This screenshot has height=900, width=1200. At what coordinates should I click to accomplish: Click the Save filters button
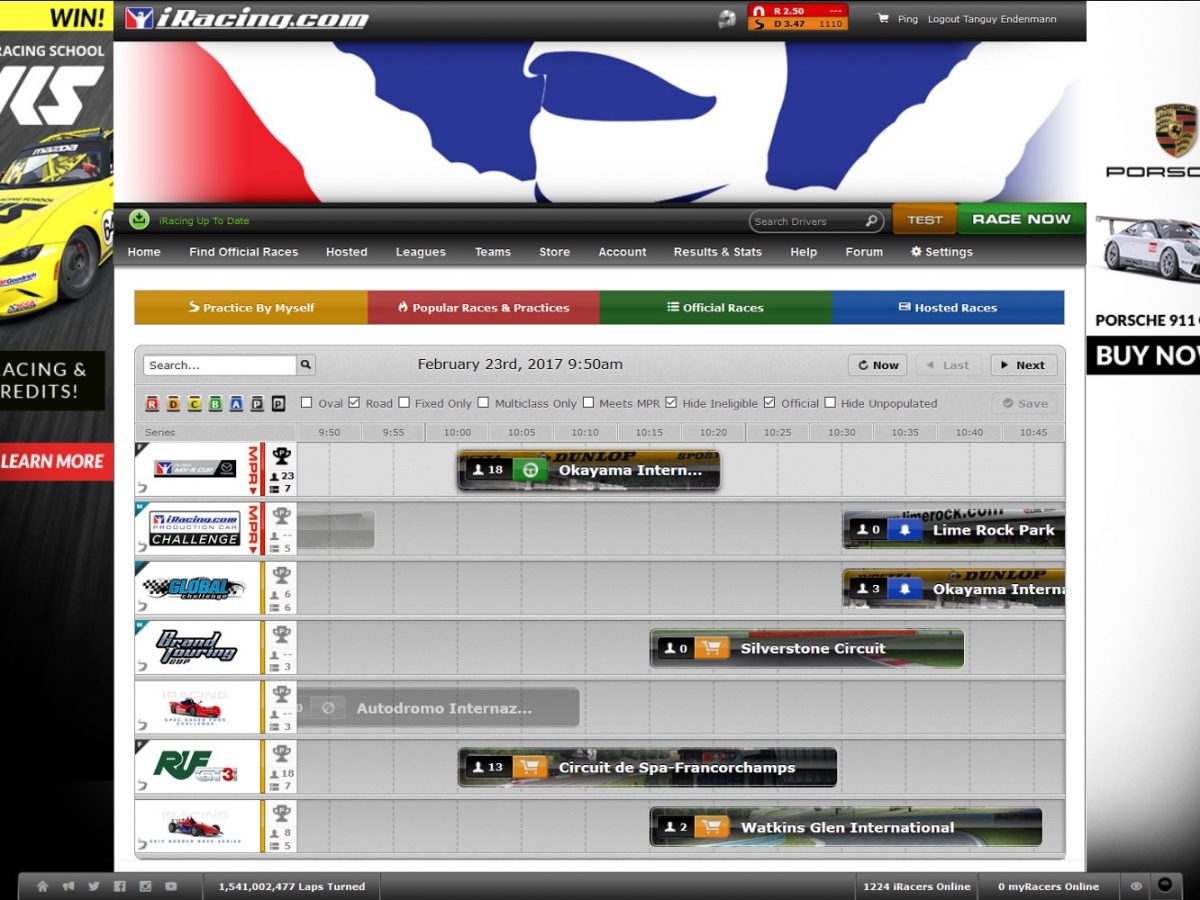coord(1024,403)
